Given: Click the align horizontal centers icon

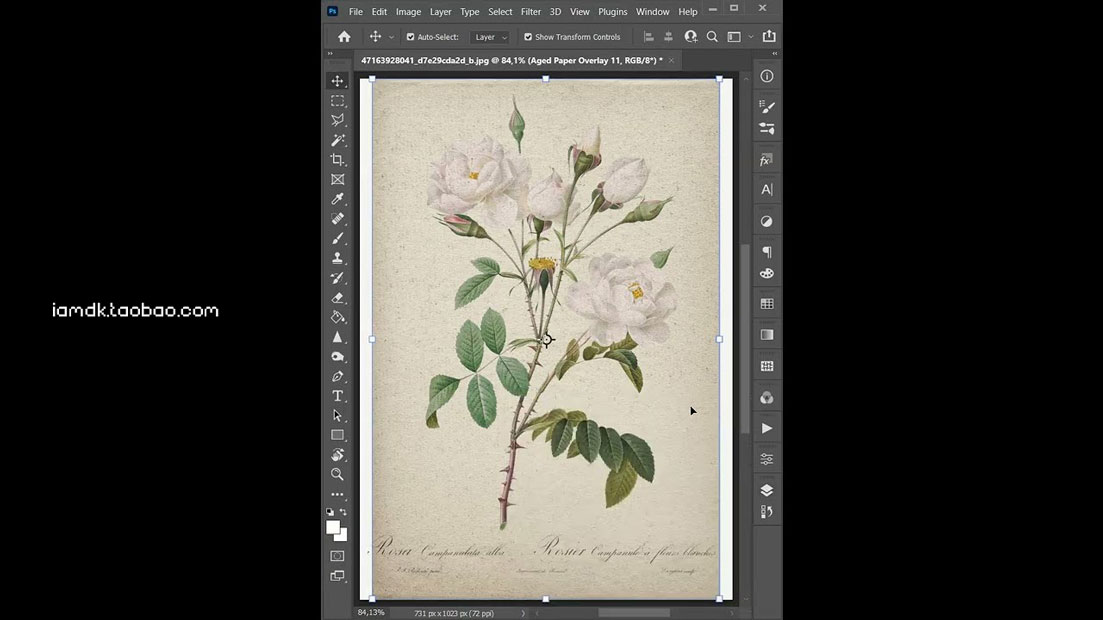Looking at the screenshot, I should click(x=668, y=37).
